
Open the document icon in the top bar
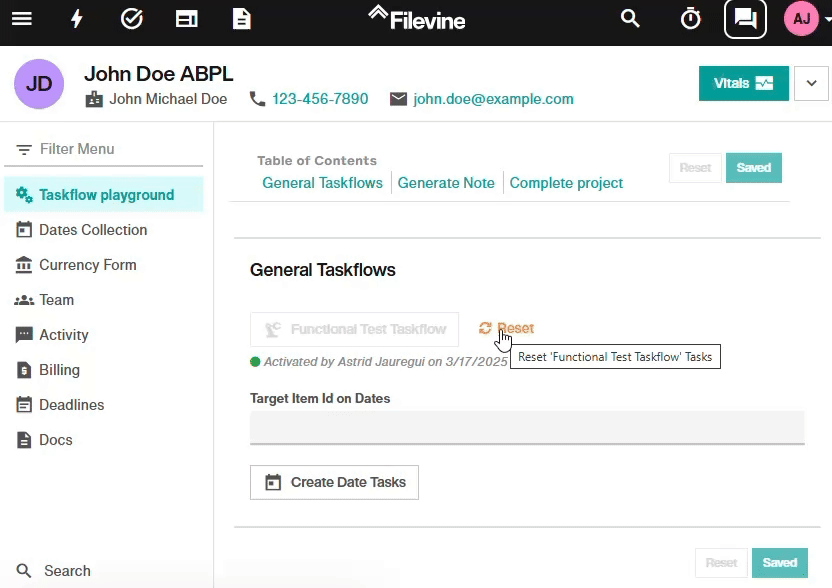point(241,19)
